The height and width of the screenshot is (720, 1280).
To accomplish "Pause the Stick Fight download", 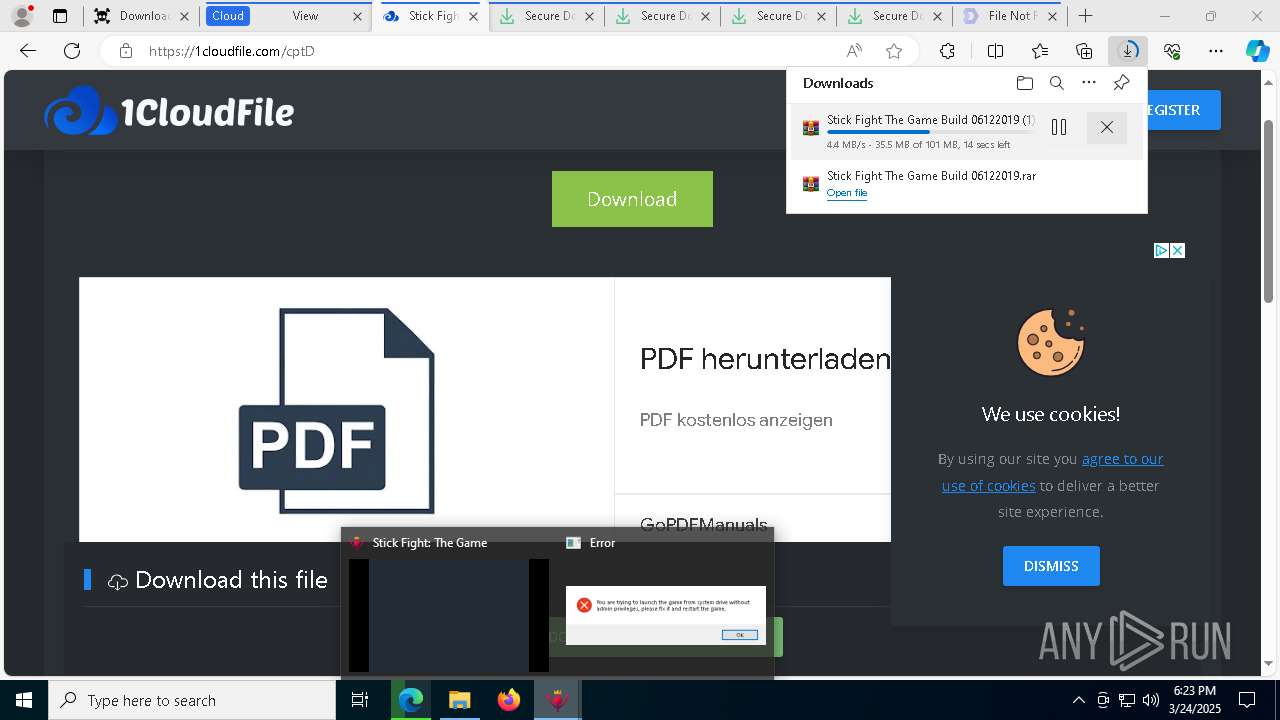I will (x=1059, y=127).
